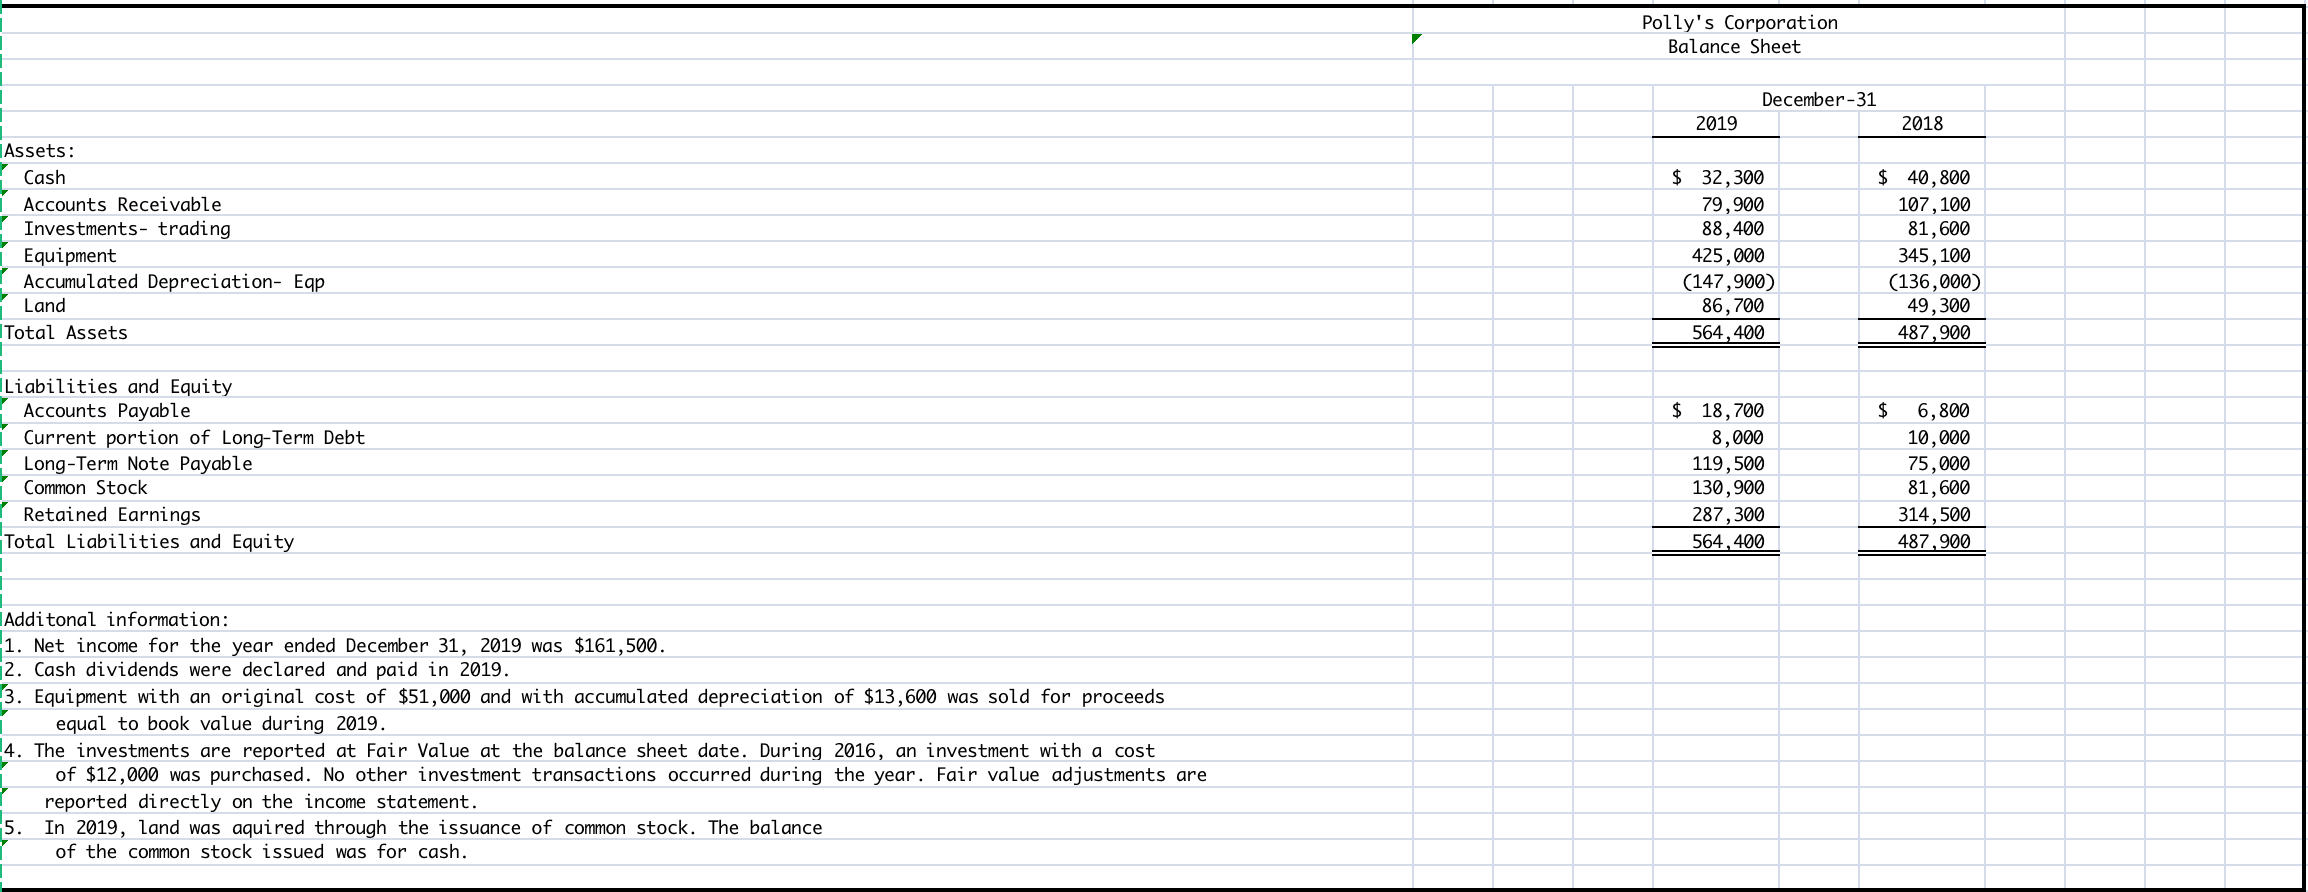This screenshot has height=892, width=2308.
Task: Select 2018 Total Assets value 487,900
Action: point(1934,333)
